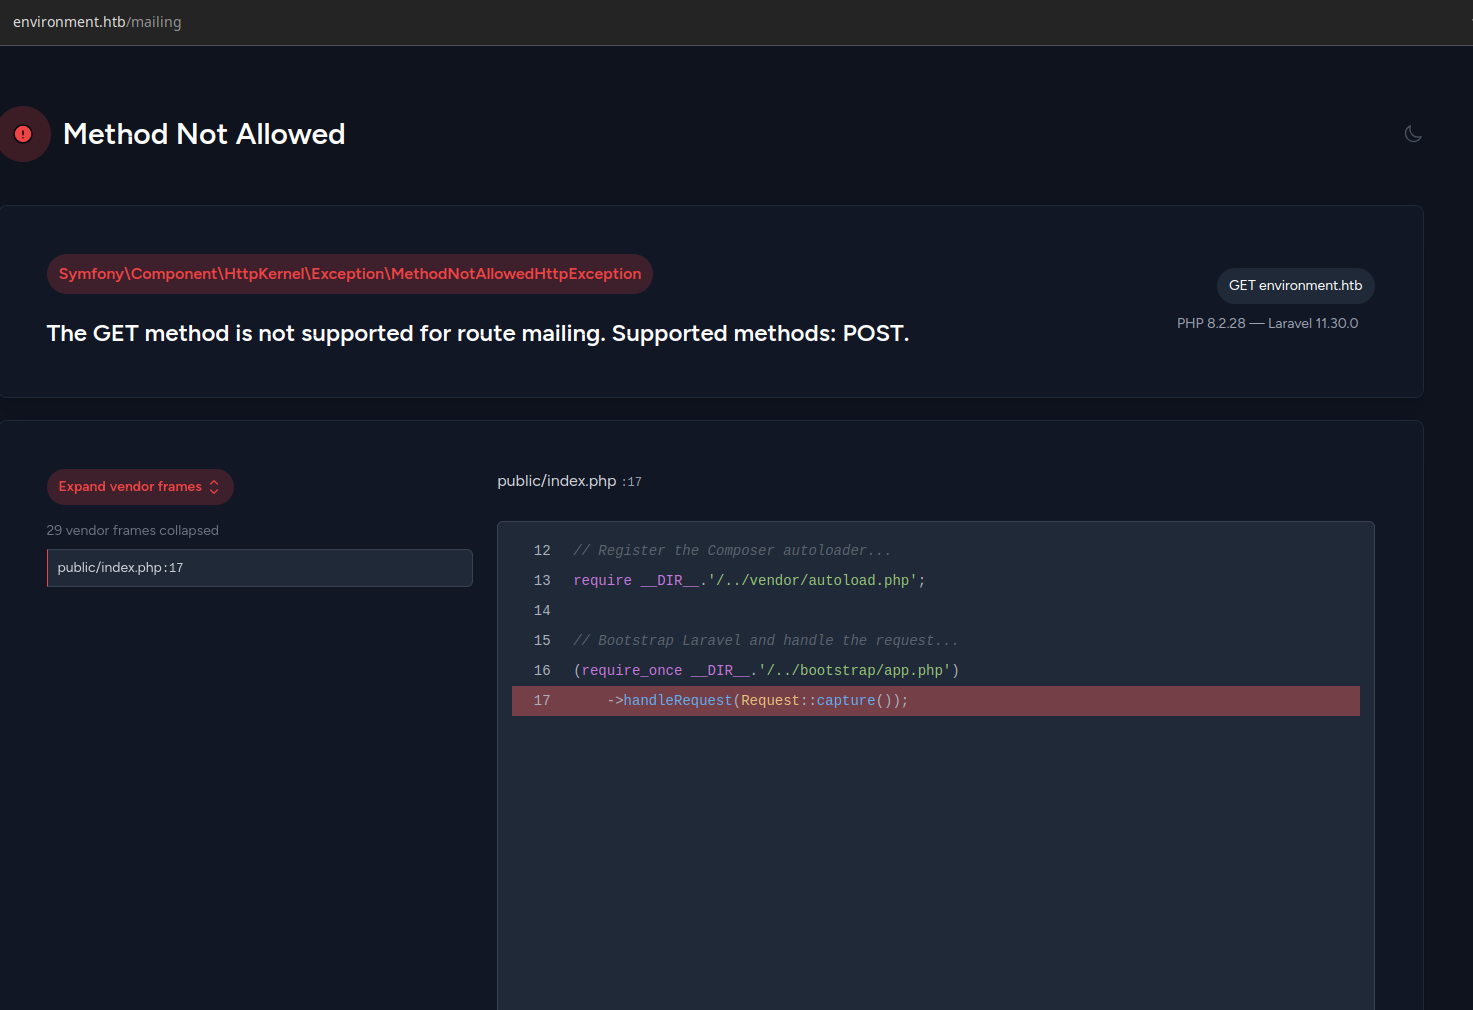The width and height of the screenshot is (1473, 1010).
Task: Click the Bootstrap Laravel comment on line 15
Action: click(766, 641)
